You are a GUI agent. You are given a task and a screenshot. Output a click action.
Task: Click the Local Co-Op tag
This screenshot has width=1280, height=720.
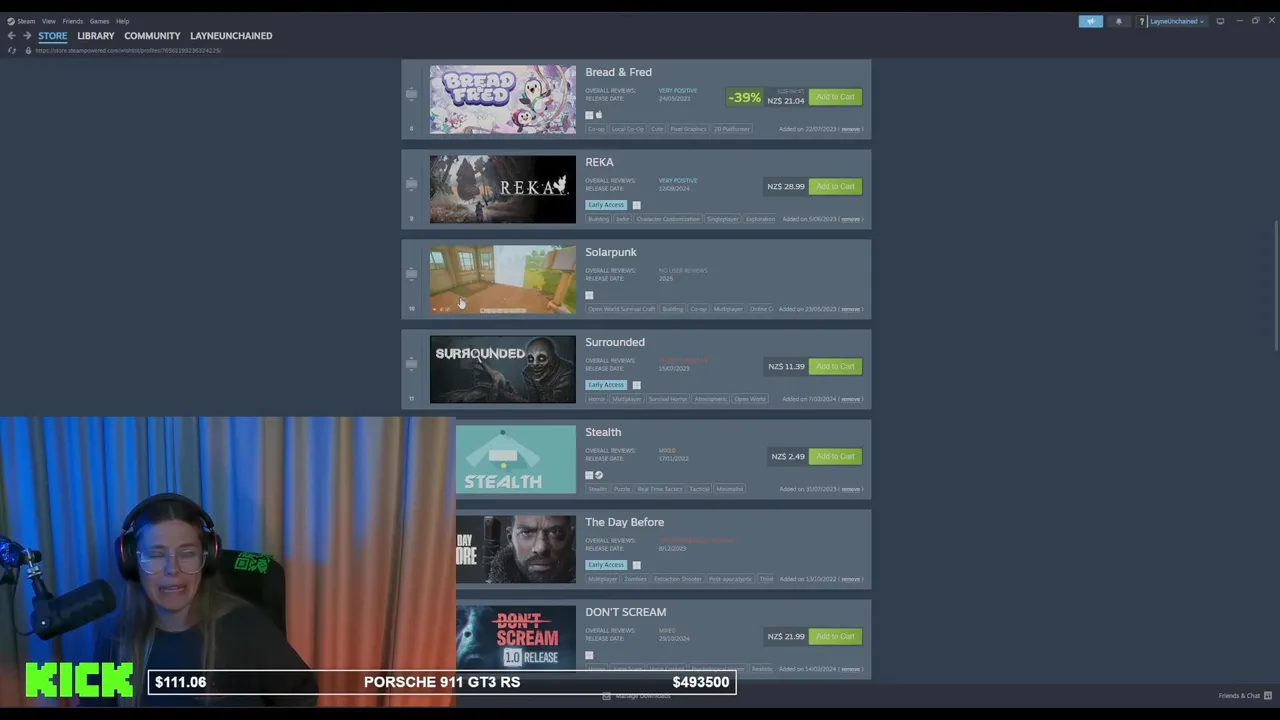click(x=628, y=129)
